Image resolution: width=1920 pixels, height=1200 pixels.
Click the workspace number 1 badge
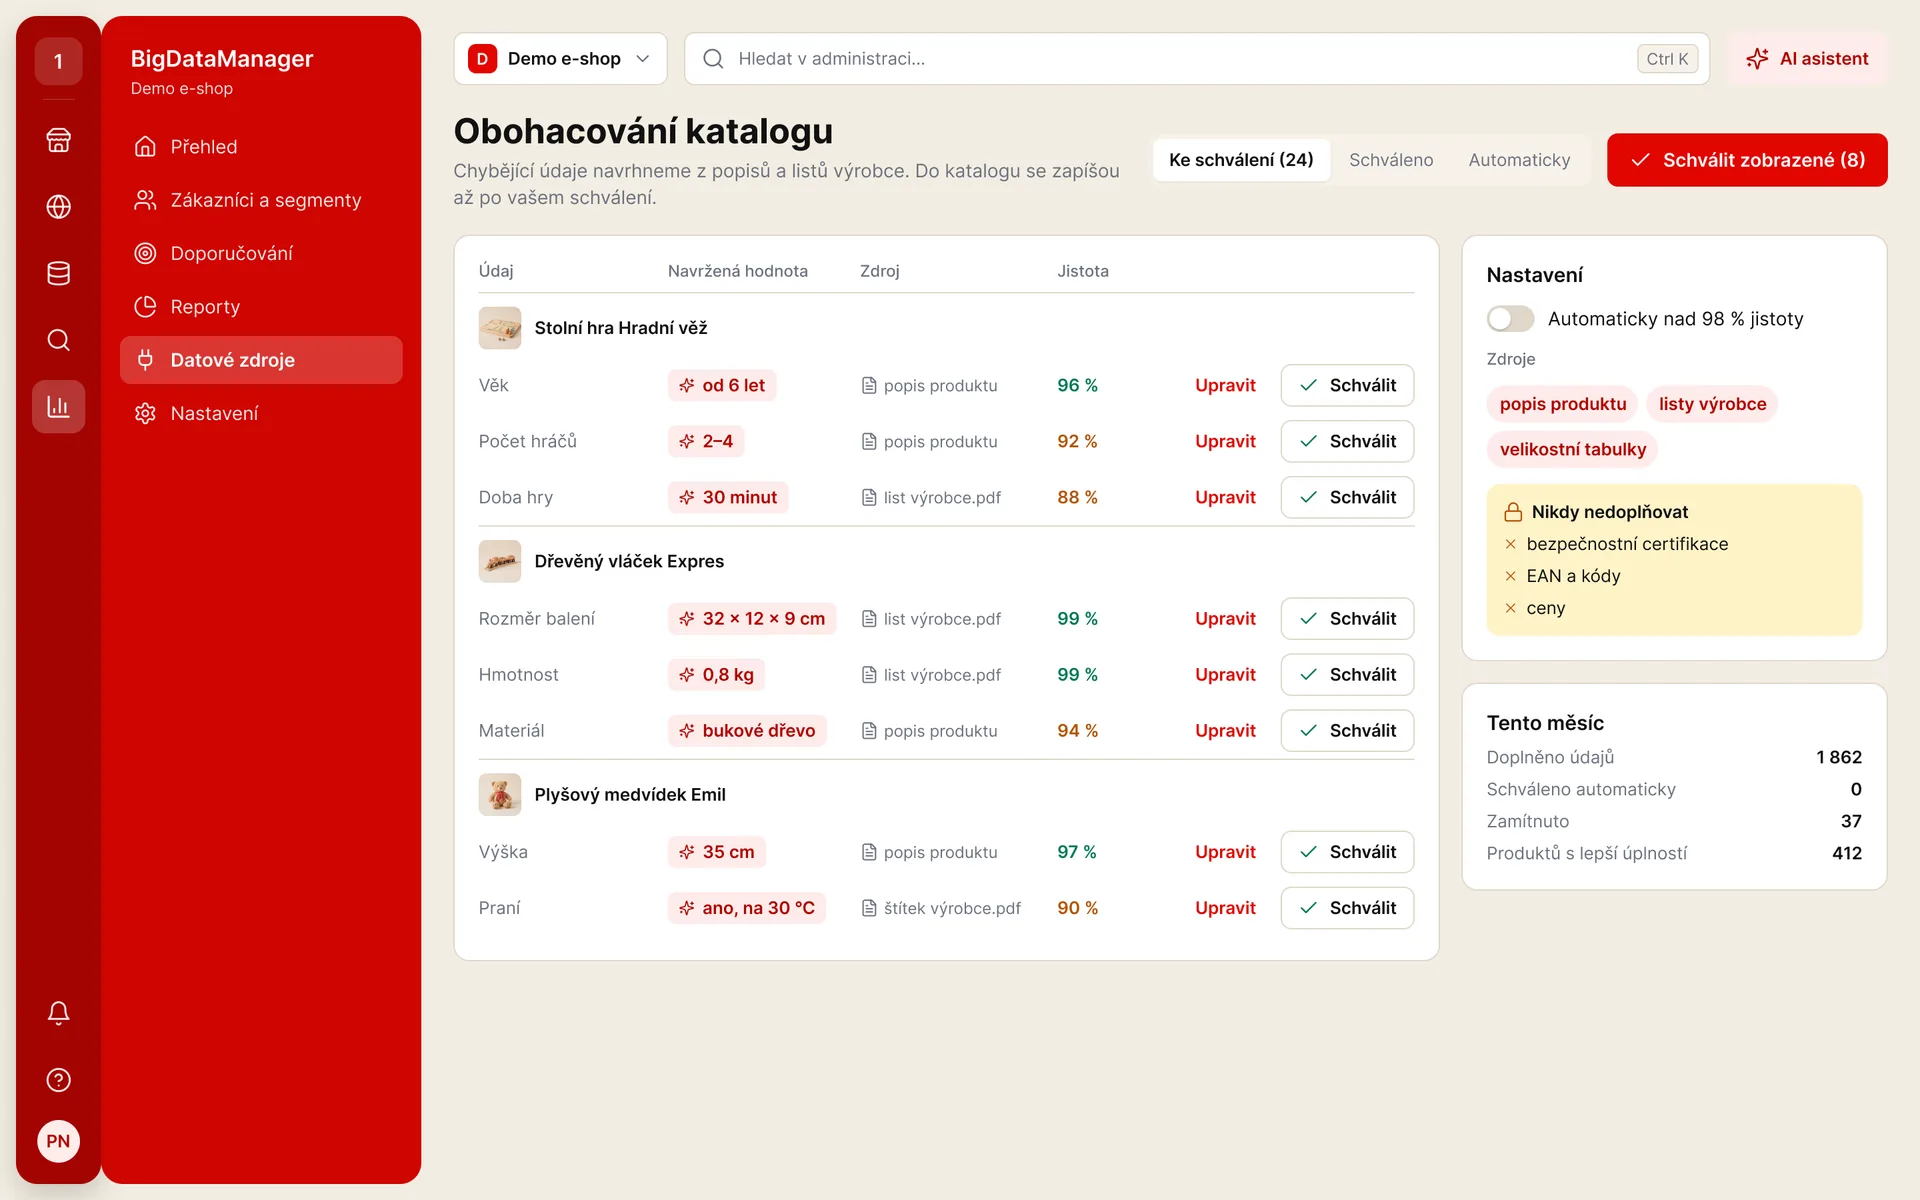58,62
